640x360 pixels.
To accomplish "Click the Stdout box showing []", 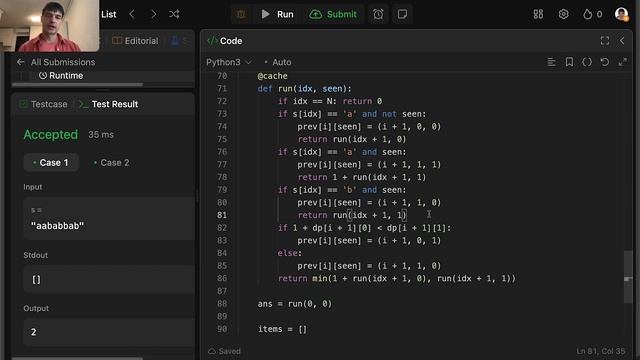I will click(109, 280).
